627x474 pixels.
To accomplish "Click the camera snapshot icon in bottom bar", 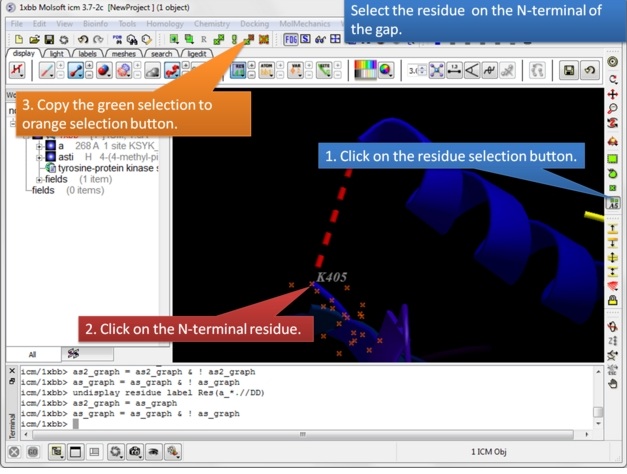I will click(135, 453).
